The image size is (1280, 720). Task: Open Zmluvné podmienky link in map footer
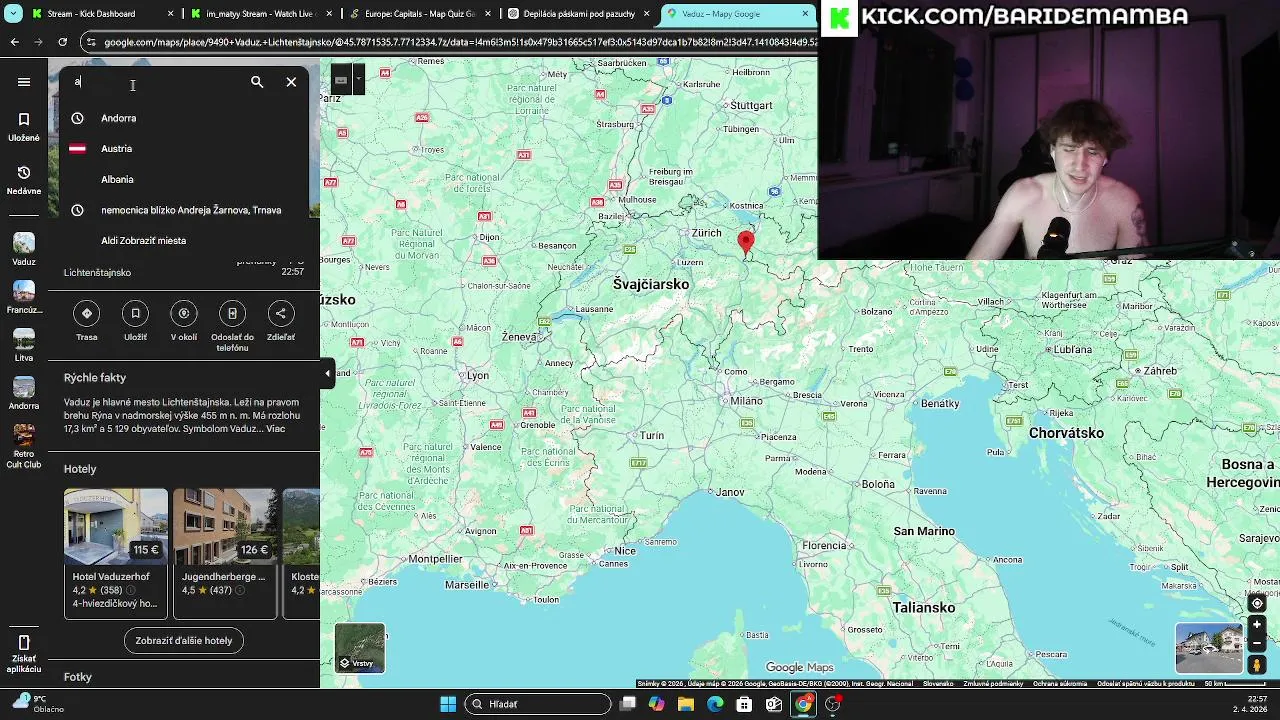coord(993,684)
